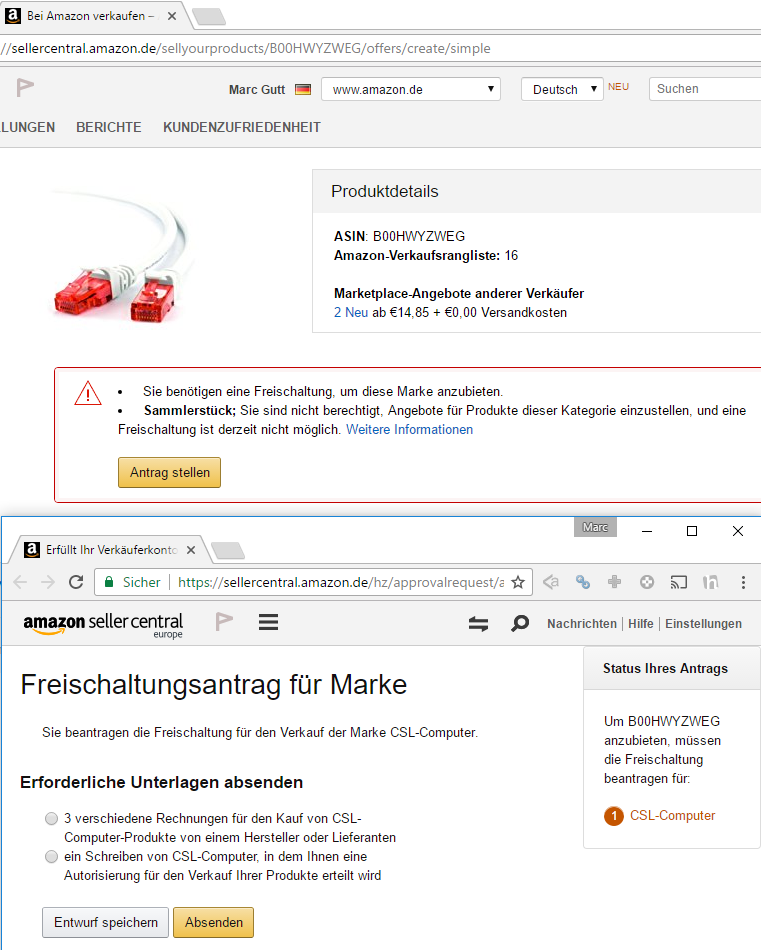Click the German flag next to Marc Gutt
The image size is (761, 950).
pos(303,90)
